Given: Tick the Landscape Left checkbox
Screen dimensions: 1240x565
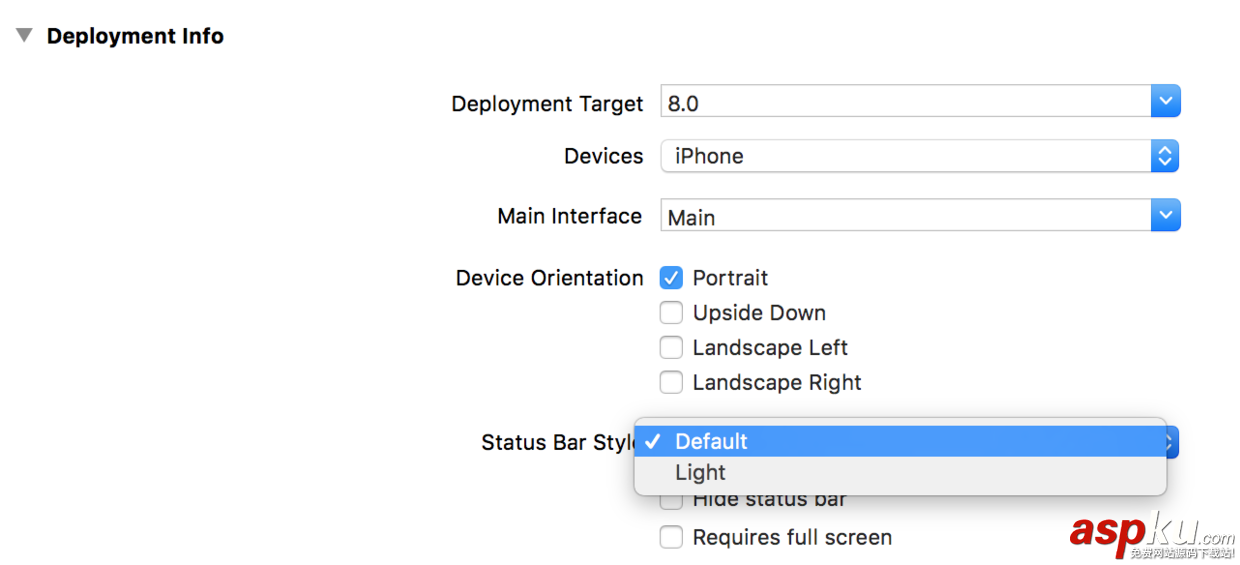Looking at the screenshot, I should point(671,348).
